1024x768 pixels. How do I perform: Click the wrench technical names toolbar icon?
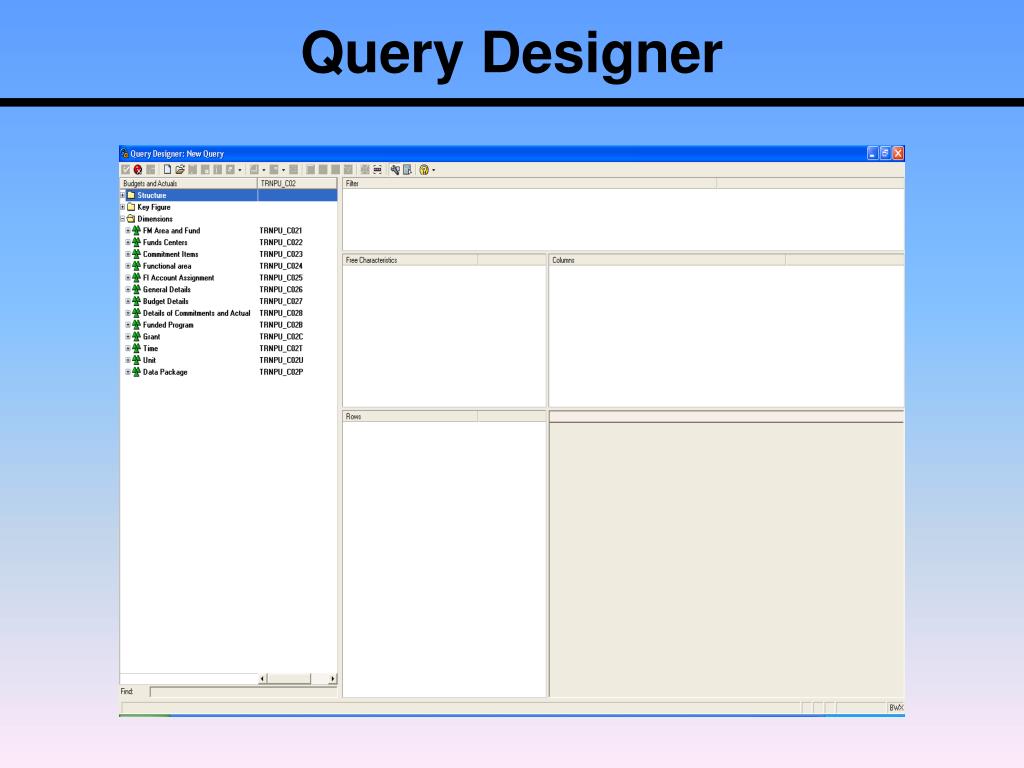tap(395, 170)
